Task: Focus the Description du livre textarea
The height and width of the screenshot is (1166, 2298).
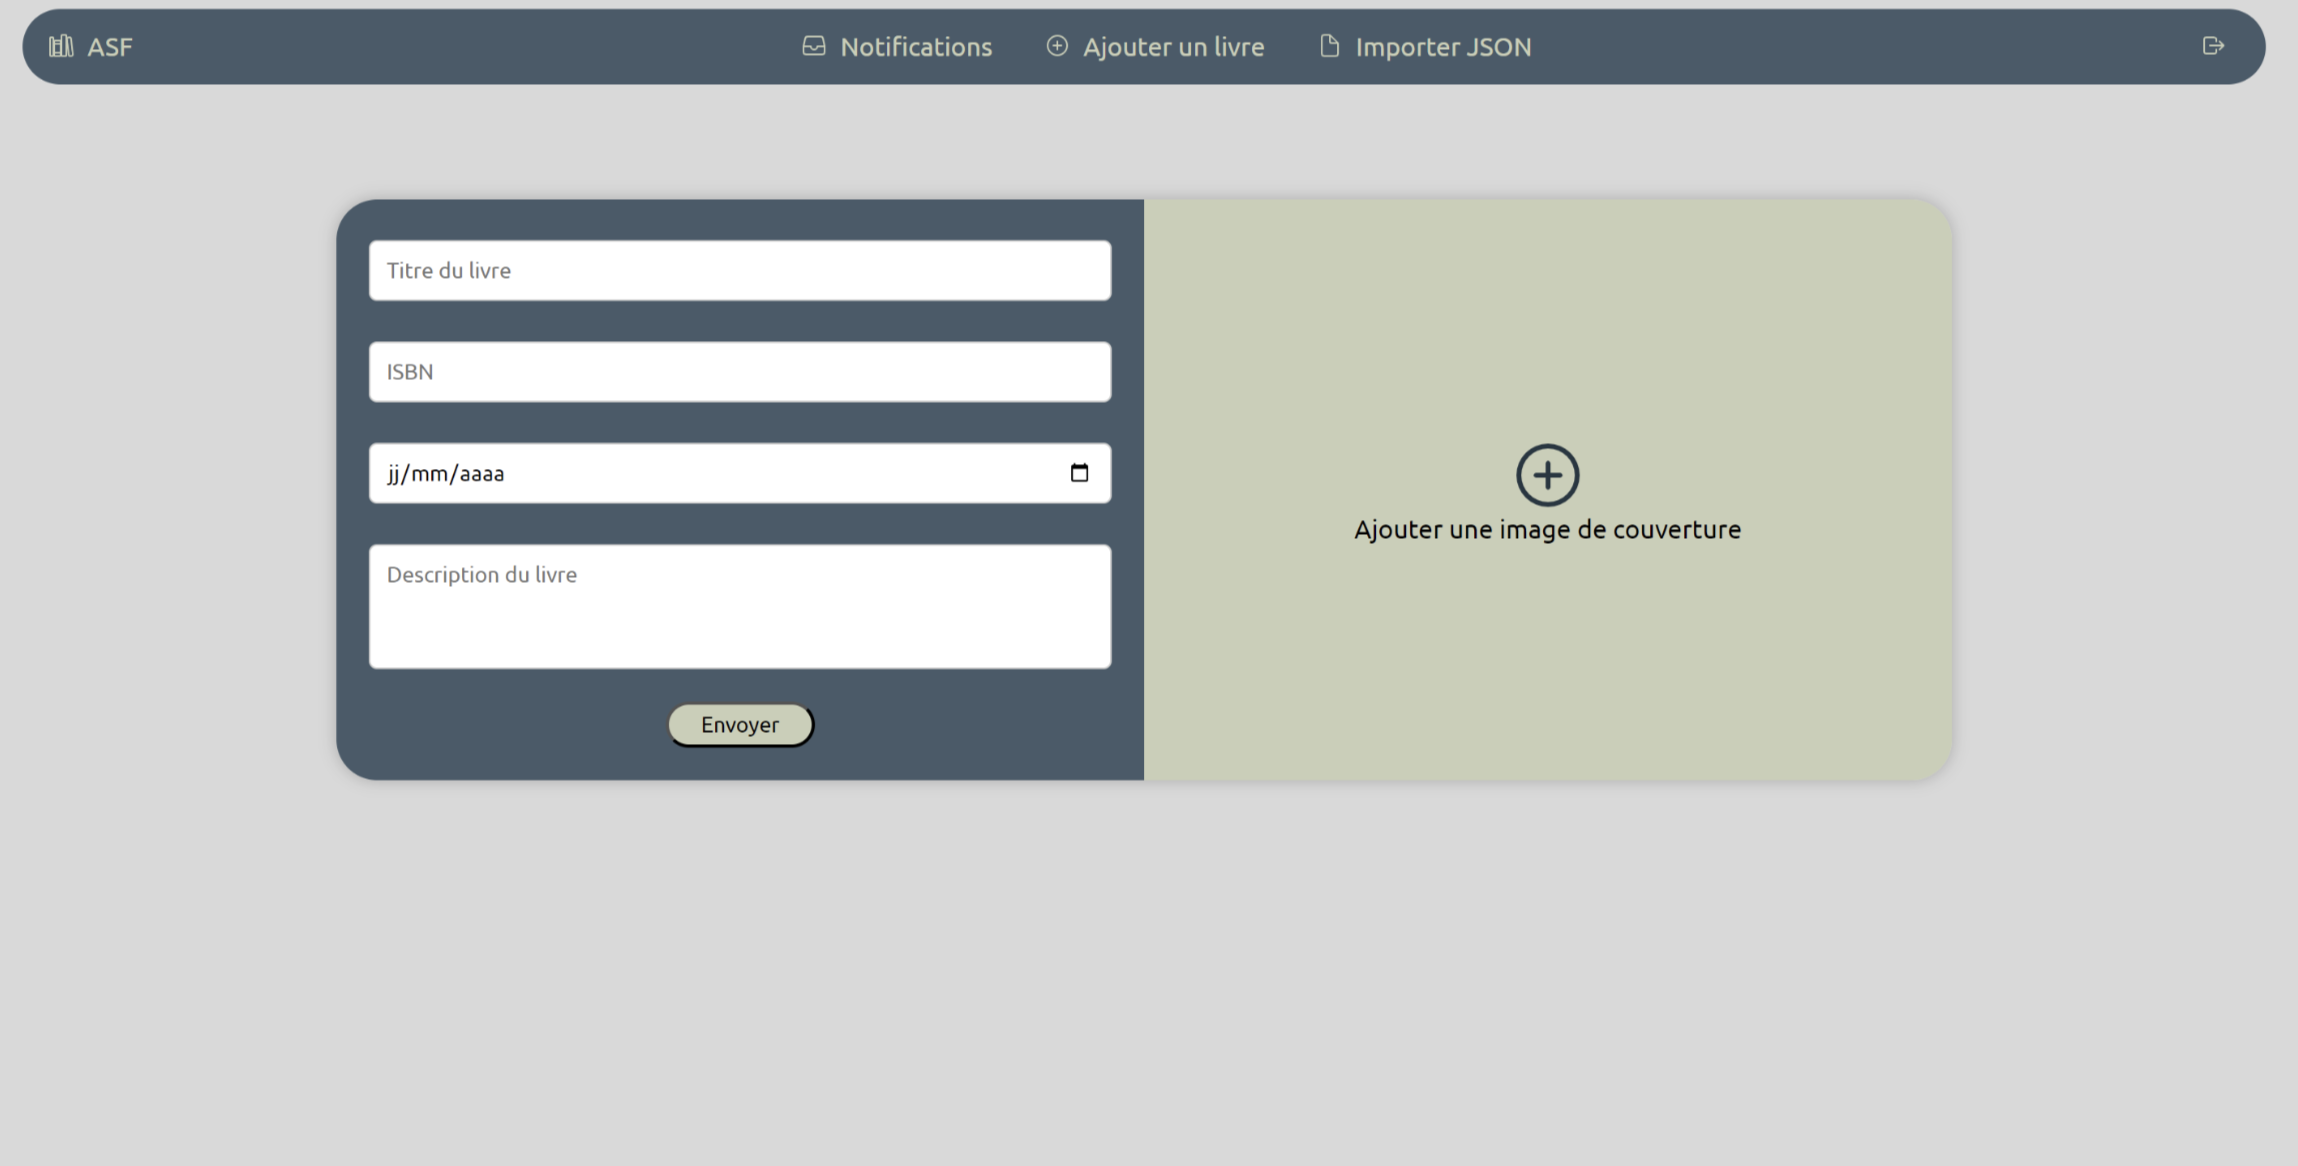Action: click(740, 606)
